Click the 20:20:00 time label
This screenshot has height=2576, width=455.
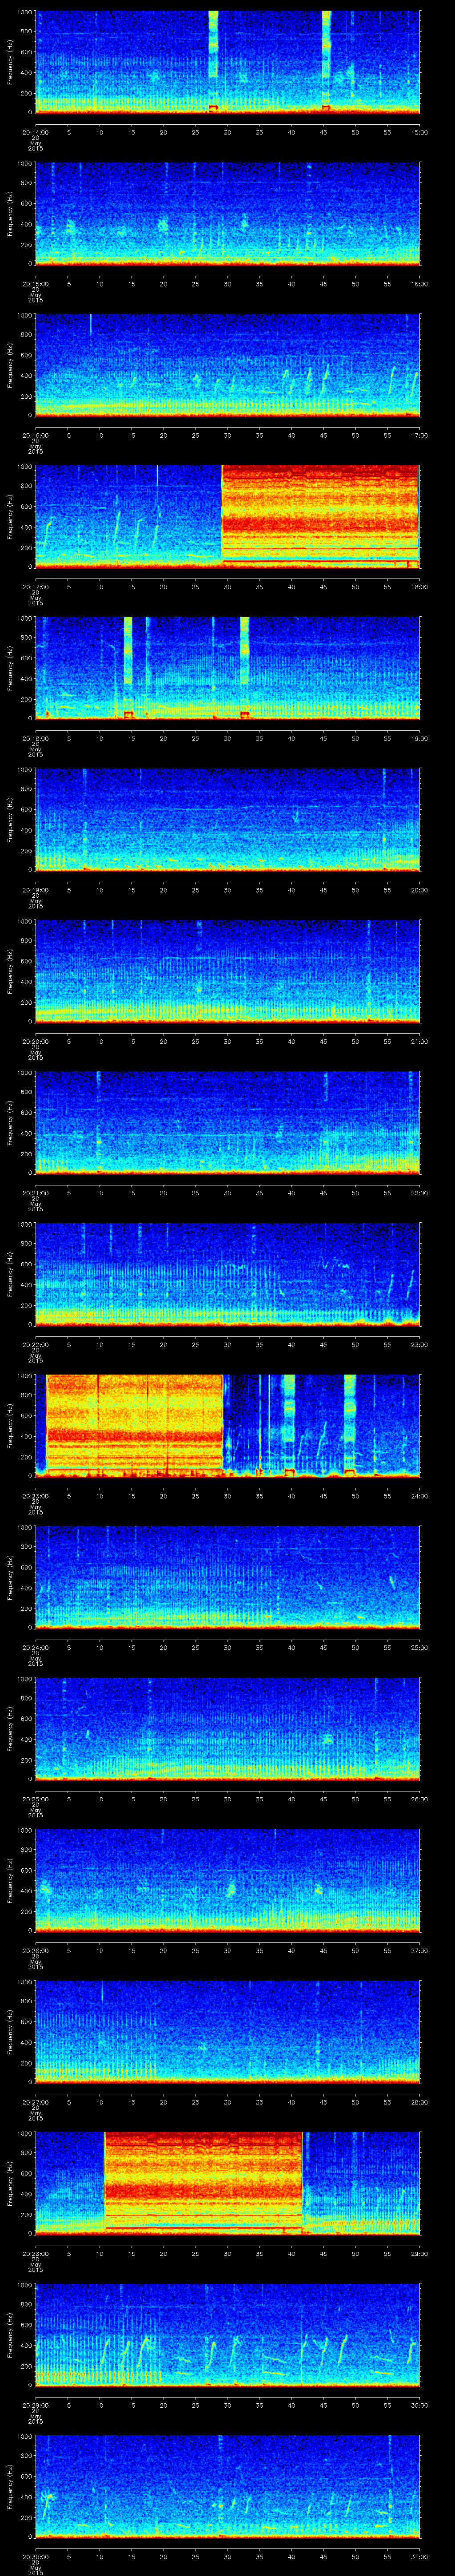pyautogui.click(x=35, y=1041)
